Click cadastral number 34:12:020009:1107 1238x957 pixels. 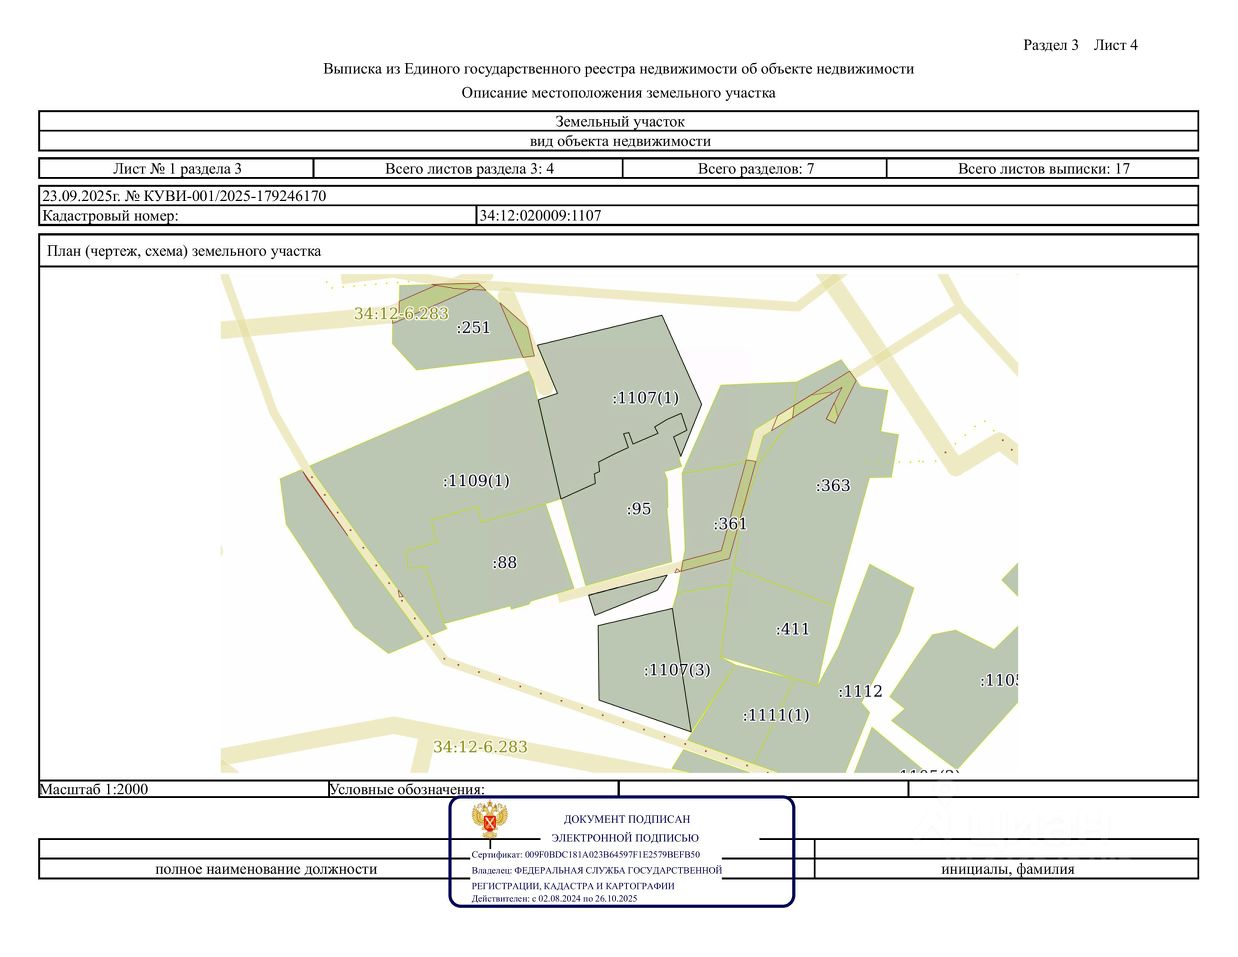pos(541,215)
